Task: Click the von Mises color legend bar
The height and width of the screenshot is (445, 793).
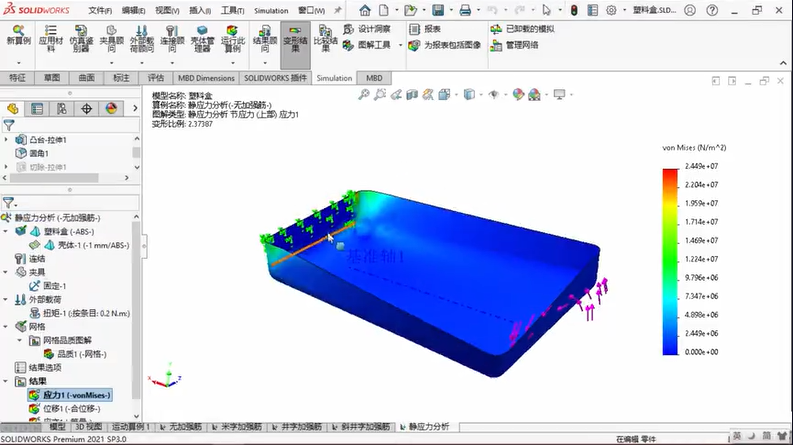Action: (x=670, y=260)
